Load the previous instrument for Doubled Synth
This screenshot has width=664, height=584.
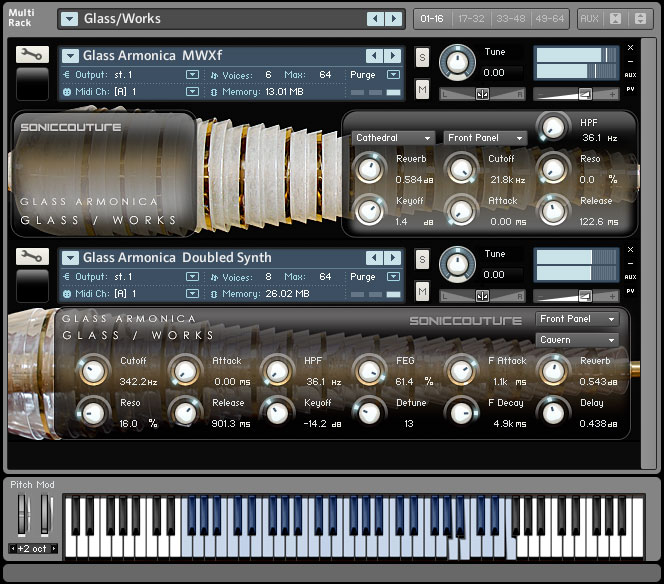(374, 257)
